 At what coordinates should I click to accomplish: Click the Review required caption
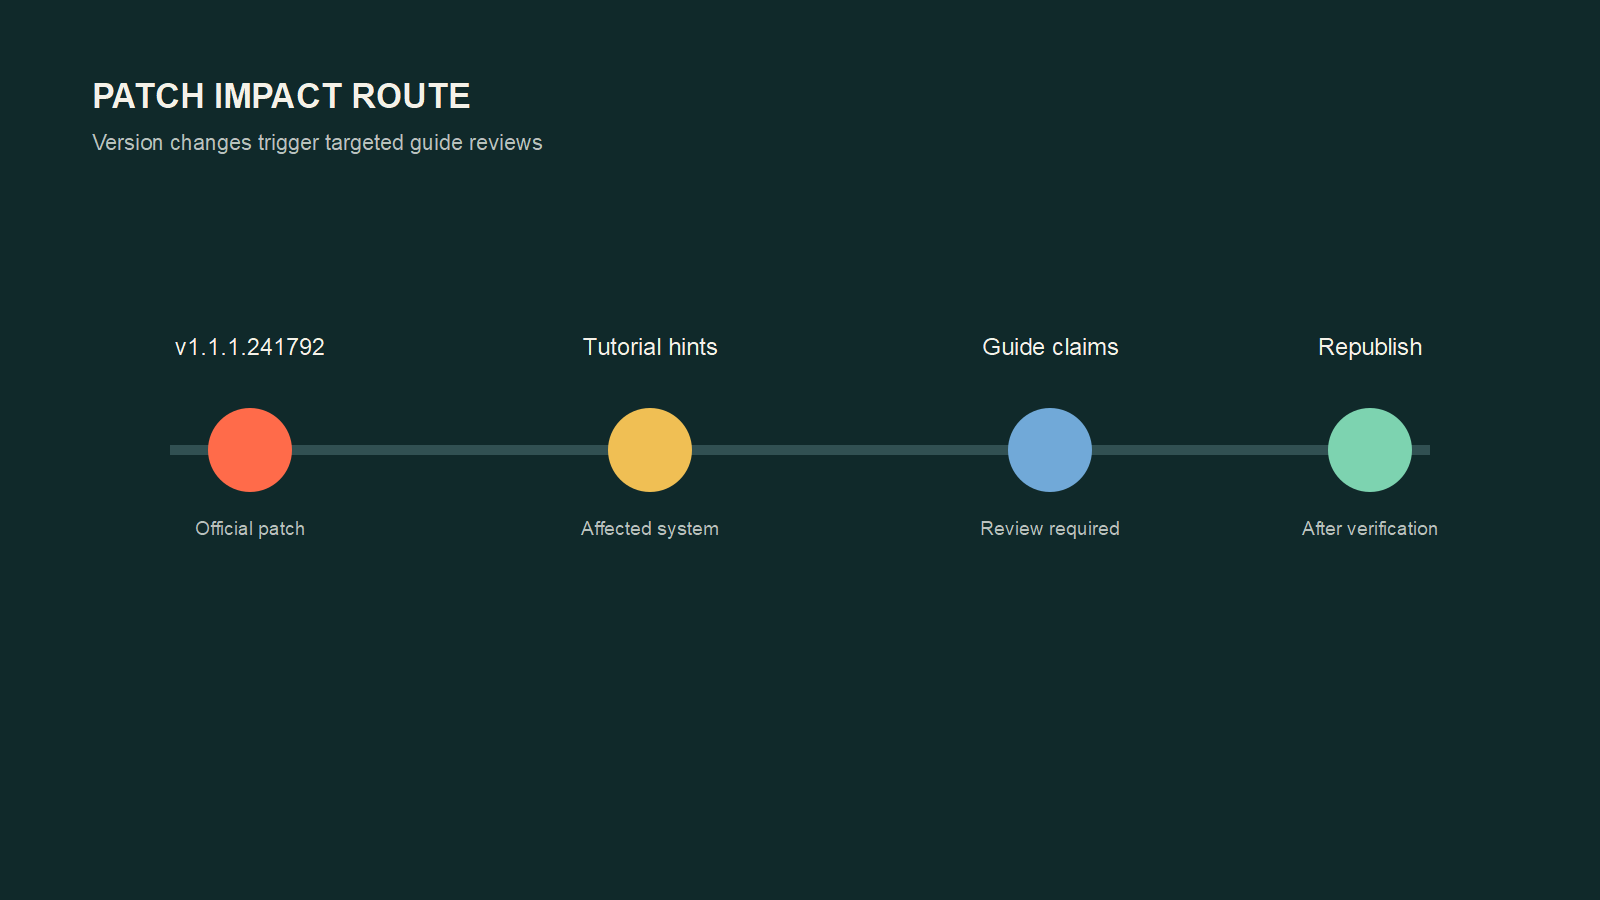pos(1050,528)
